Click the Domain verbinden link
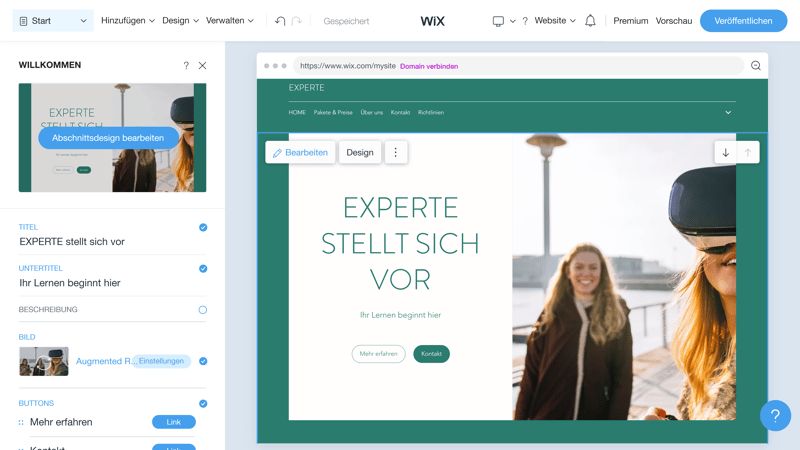 tap(429, 66)
